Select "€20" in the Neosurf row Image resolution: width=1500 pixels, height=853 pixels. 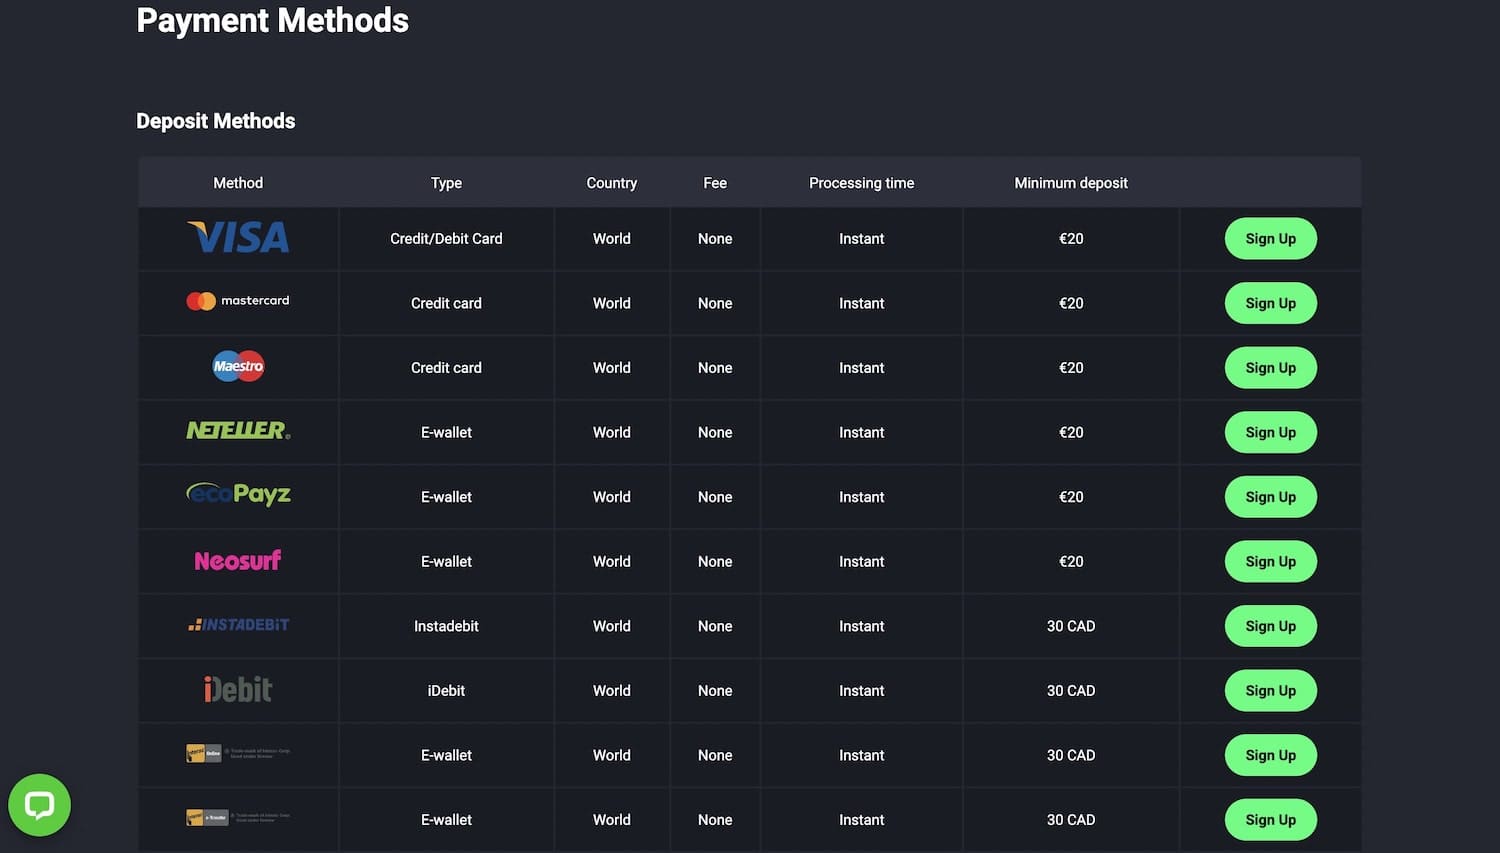point(1071,561)
